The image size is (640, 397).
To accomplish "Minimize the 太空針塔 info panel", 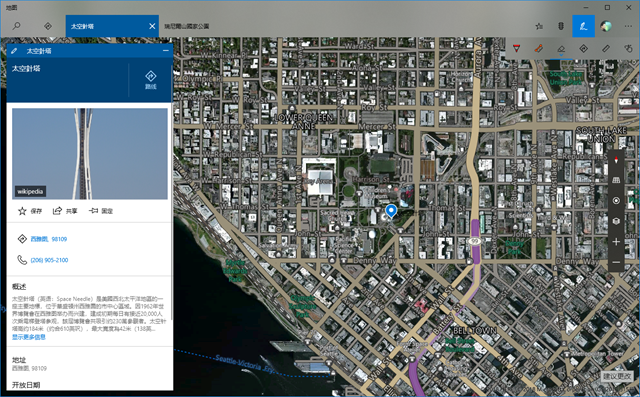I will (166, 51).
